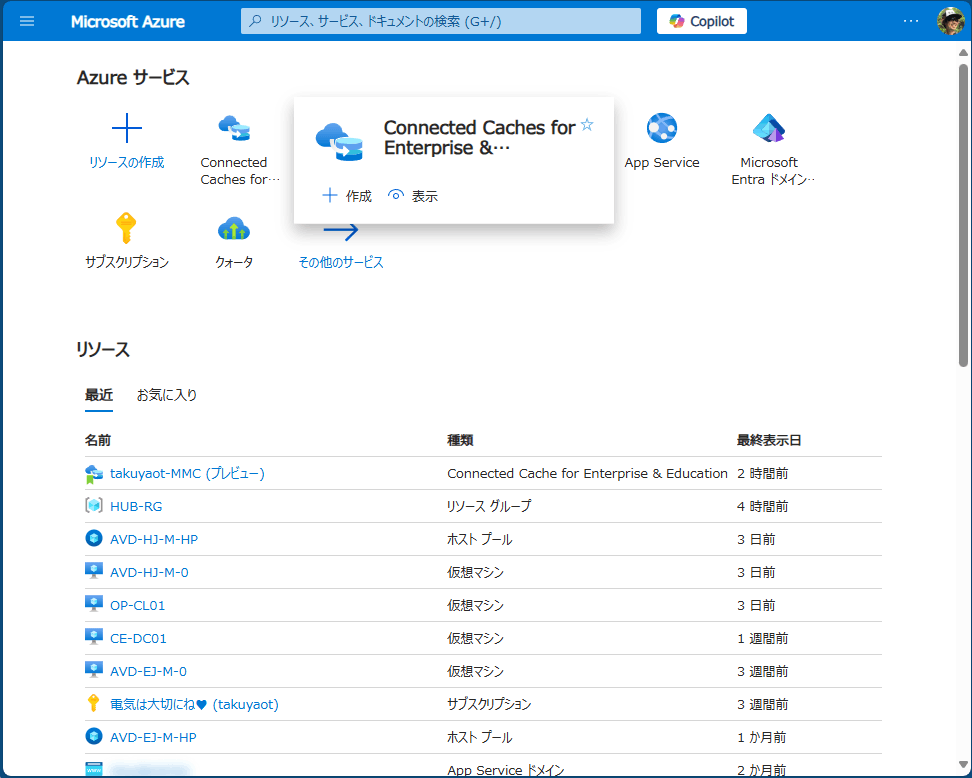Click 作成 in the Connected Caches popup
The height and width of the screenshot is (778, 972).
tap(347, 196)
